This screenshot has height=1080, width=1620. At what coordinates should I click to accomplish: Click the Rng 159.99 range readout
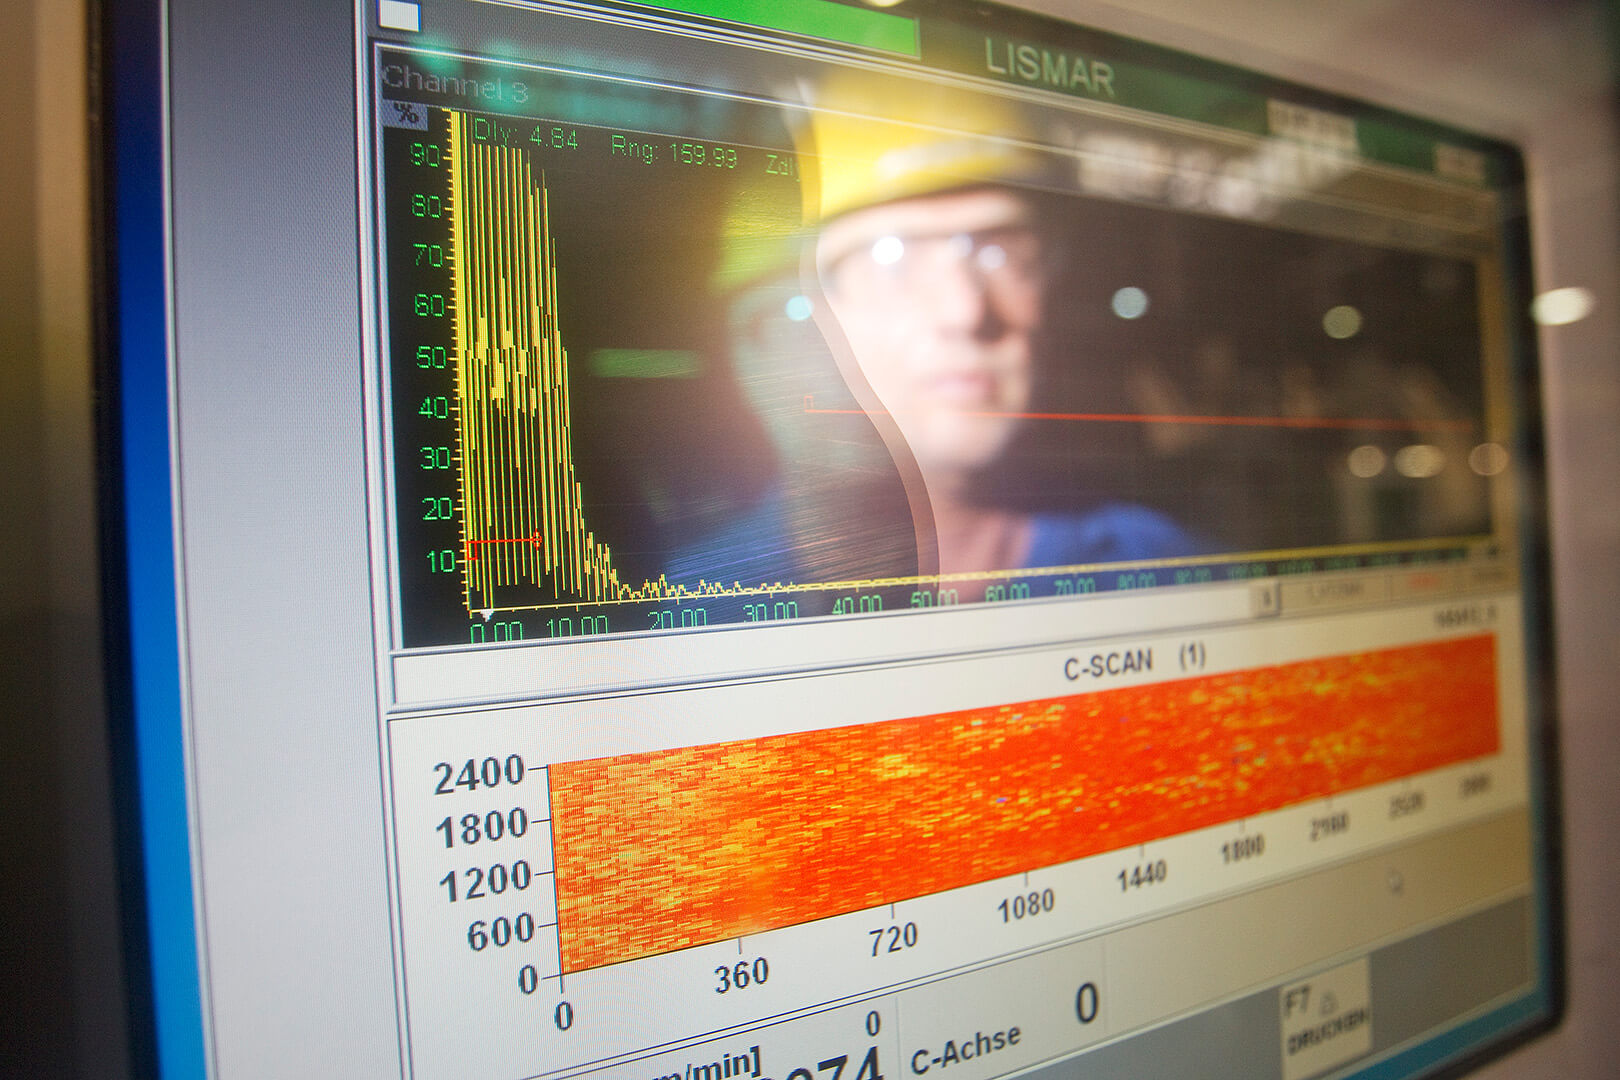(x=673, y=153)
